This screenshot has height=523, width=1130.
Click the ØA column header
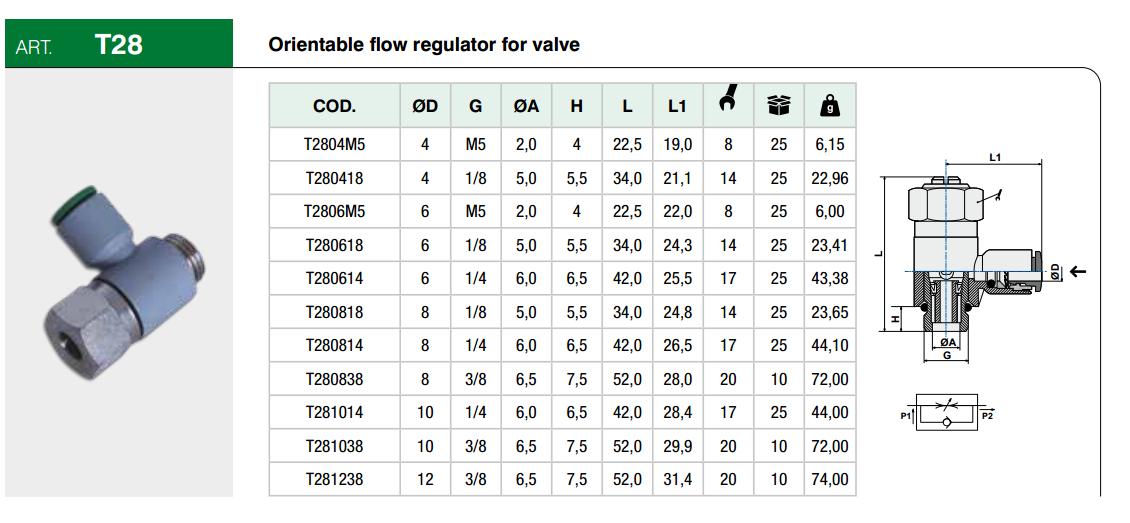[x=526, y=105]
